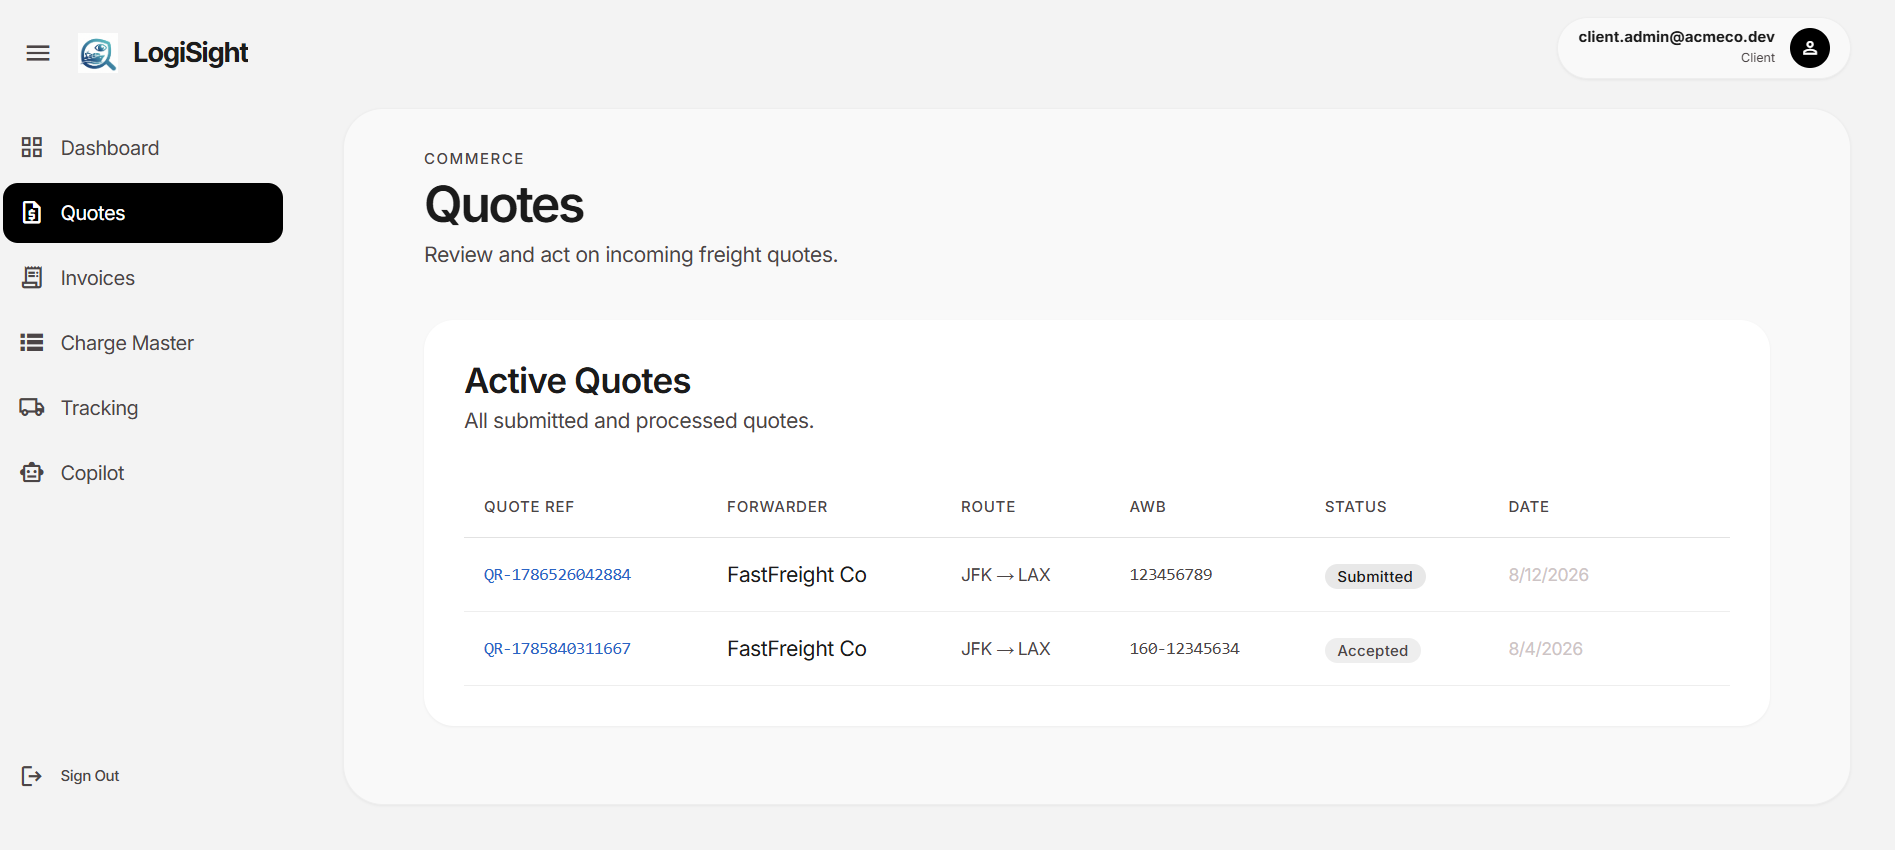Click the Sign Out label
The image size is (1895, 850).
[90, 776]
